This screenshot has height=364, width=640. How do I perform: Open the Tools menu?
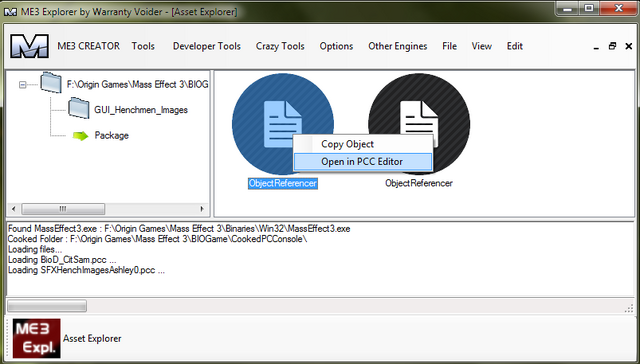pyautogui.click(x=143, y=46)
